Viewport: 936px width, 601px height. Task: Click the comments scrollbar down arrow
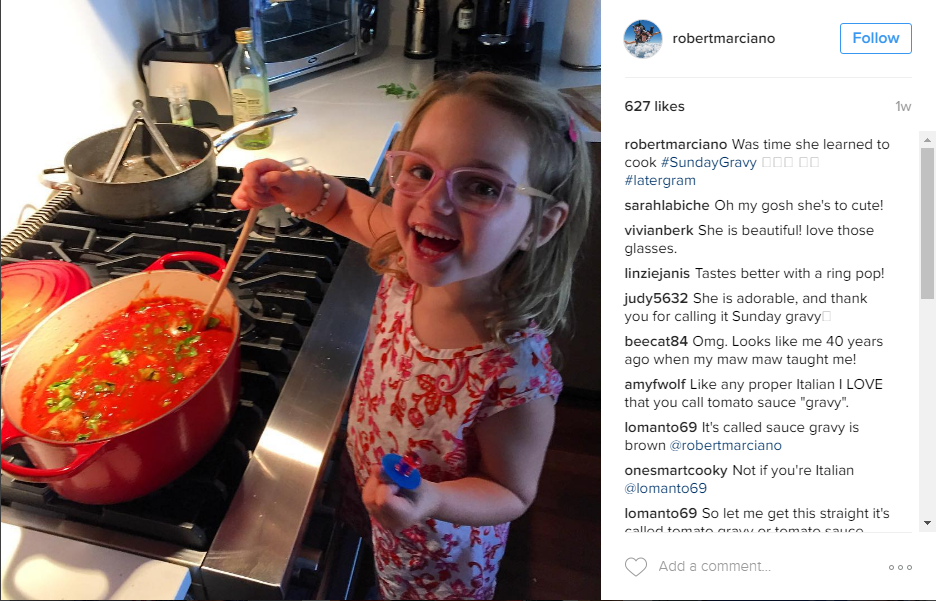(927, 523)
